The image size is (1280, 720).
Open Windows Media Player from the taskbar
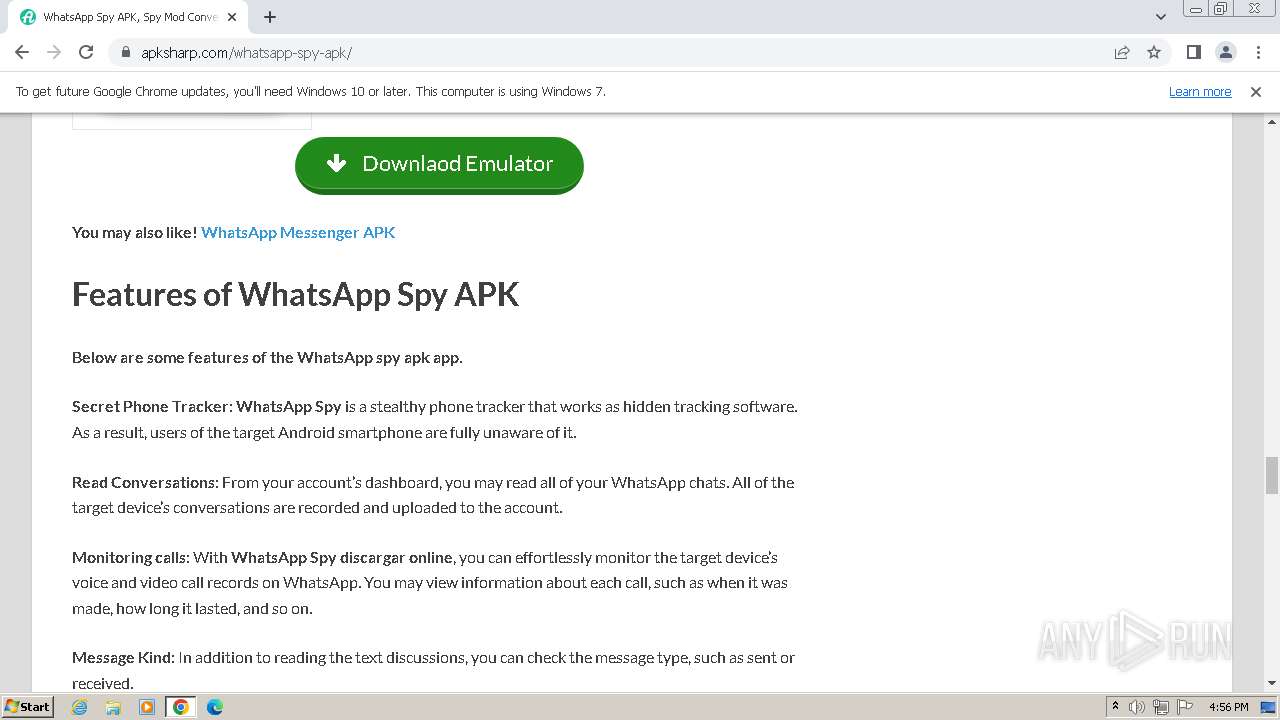pos(147,707)
